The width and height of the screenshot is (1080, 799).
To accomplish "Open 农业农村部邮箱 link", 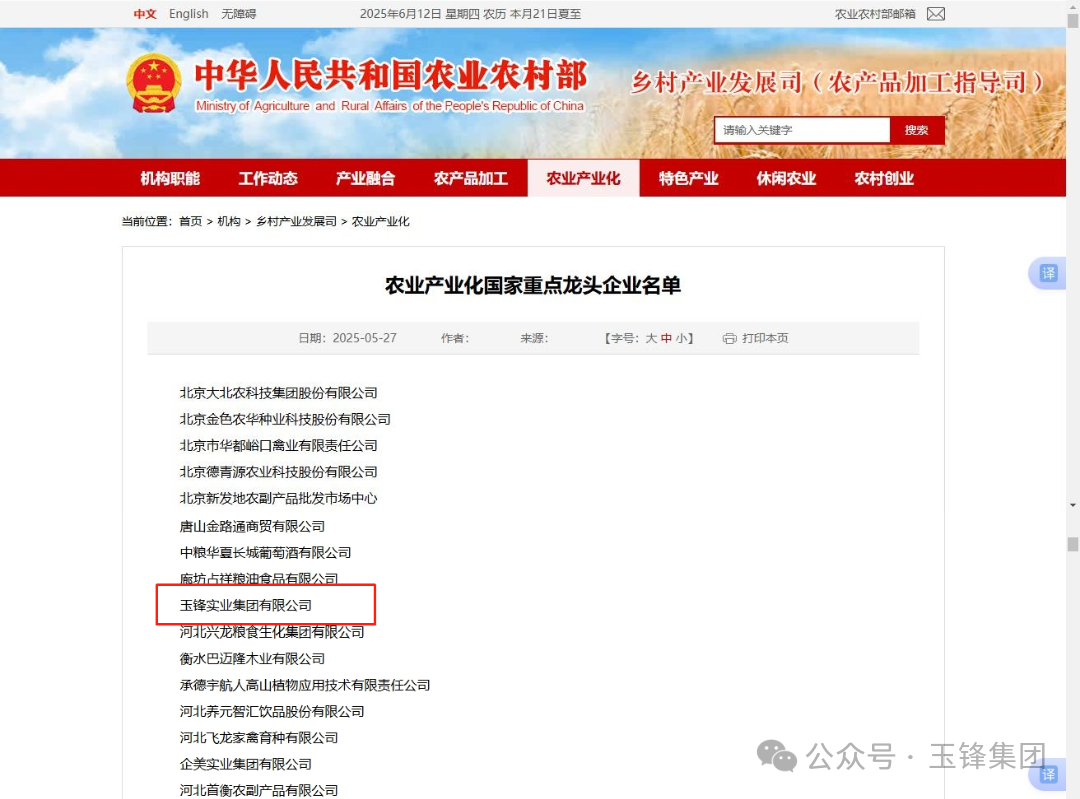I will click(x=875, y=14).
